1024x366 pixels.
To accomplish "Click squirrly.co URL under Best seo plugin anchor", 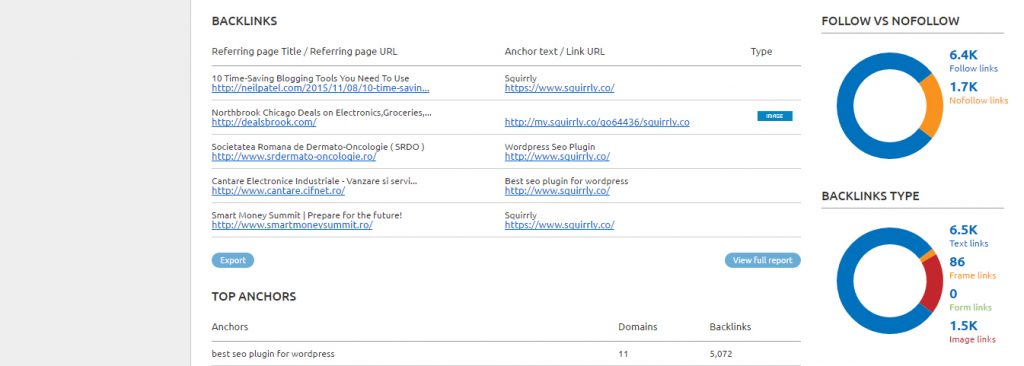I will (557, 191).
